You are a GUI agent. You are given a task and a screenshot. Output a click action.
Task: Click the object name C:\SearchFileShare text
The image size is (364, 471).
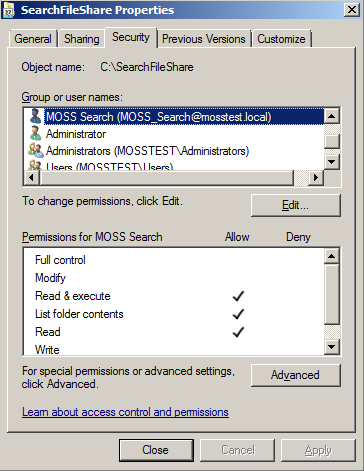pos(147,67)
